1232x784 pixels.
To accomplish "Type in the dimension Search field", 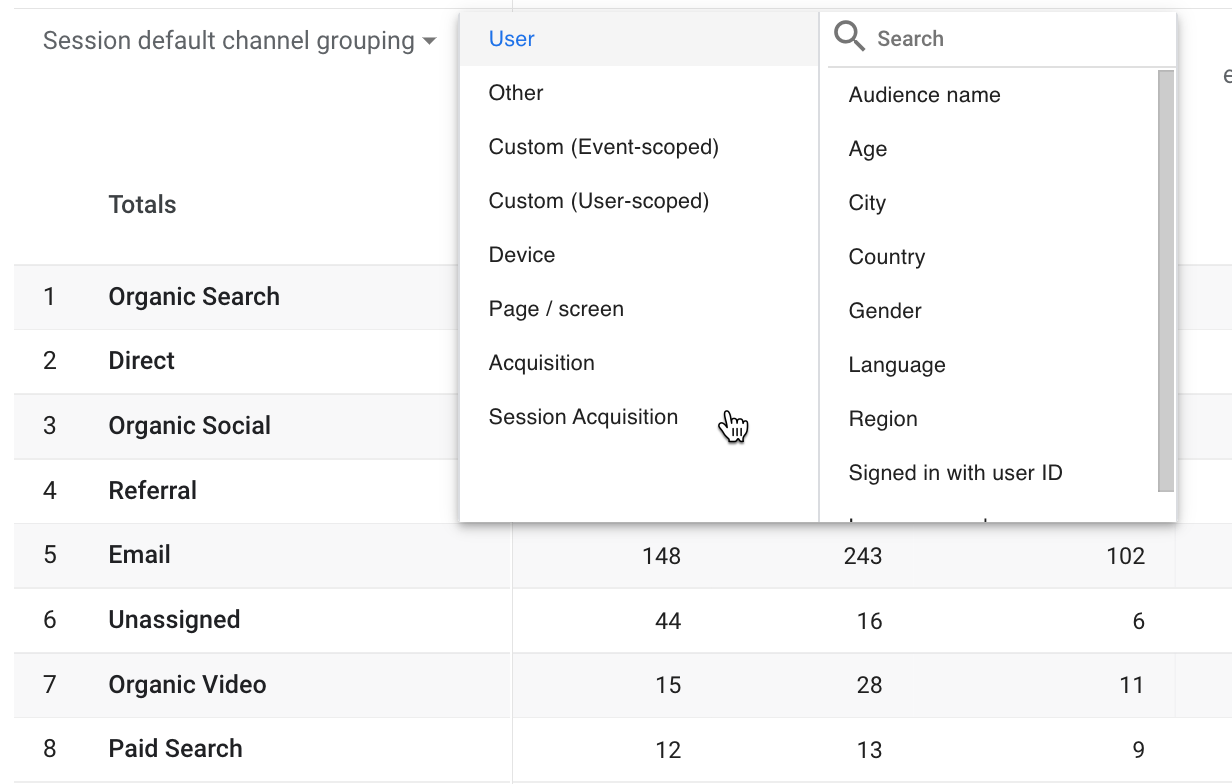I will (1010, 39).
